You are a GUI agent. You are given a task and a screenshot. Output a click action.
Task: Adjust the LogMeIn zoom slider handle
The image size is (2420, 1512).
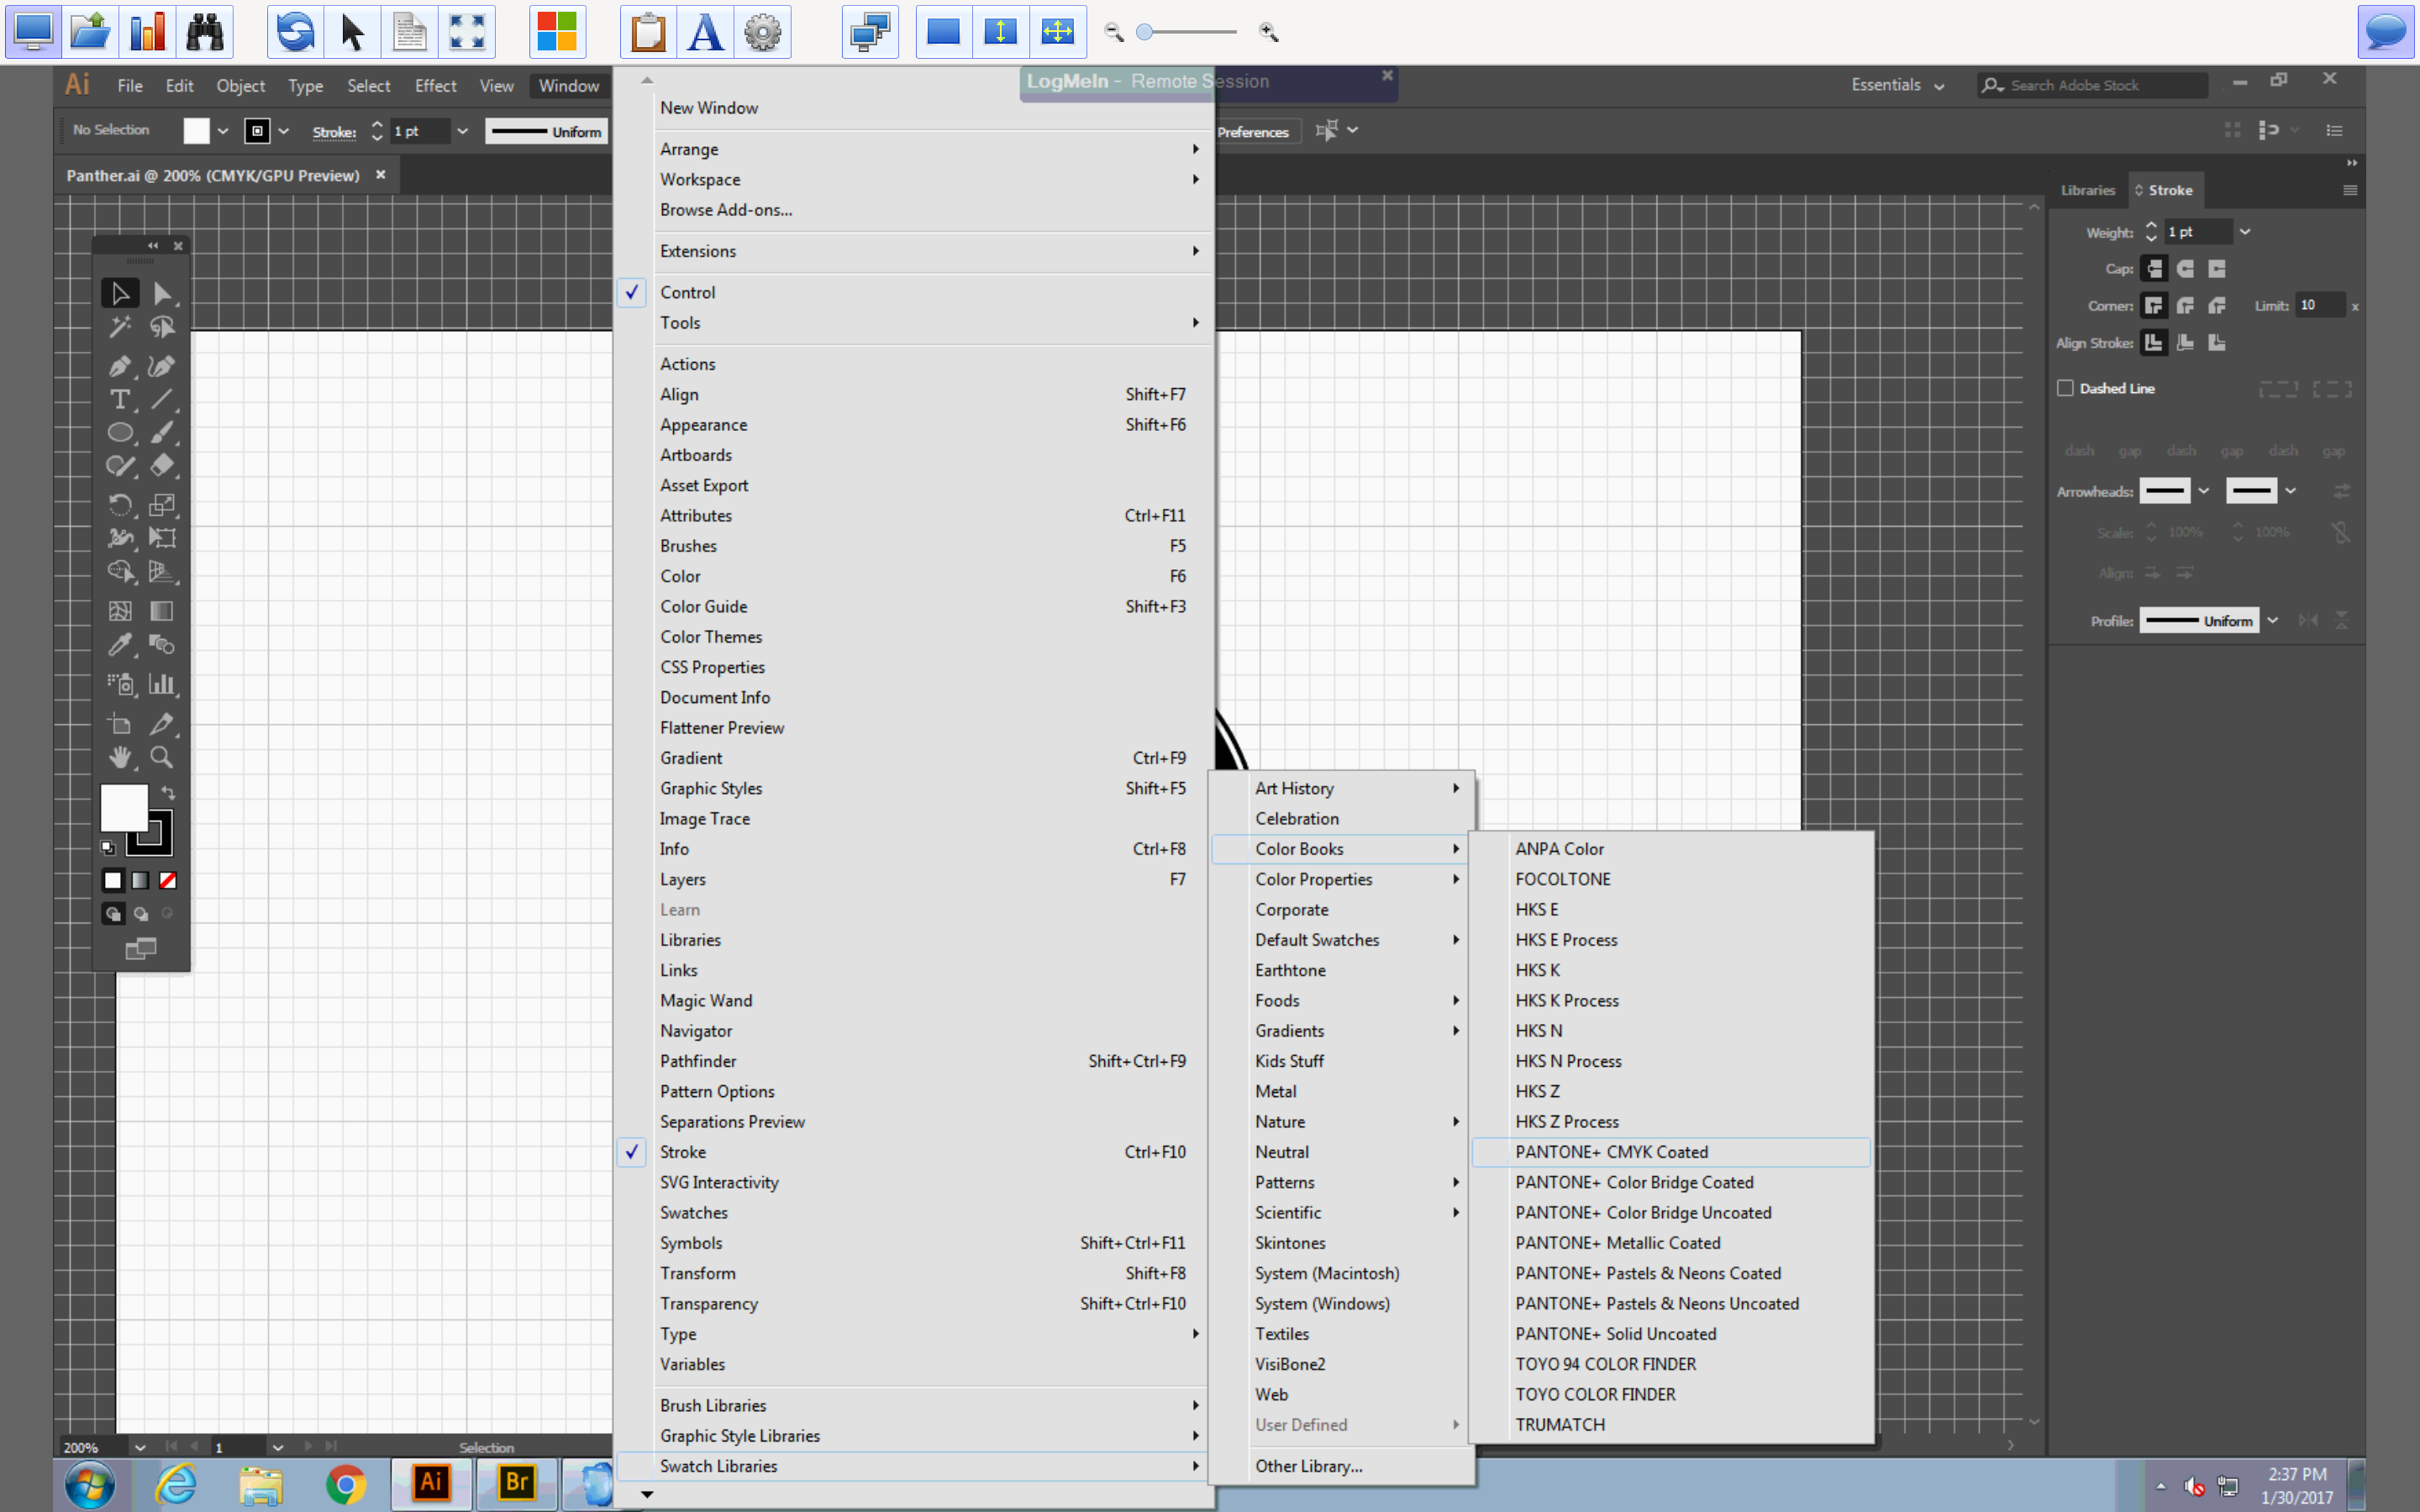click(1145, 32)
